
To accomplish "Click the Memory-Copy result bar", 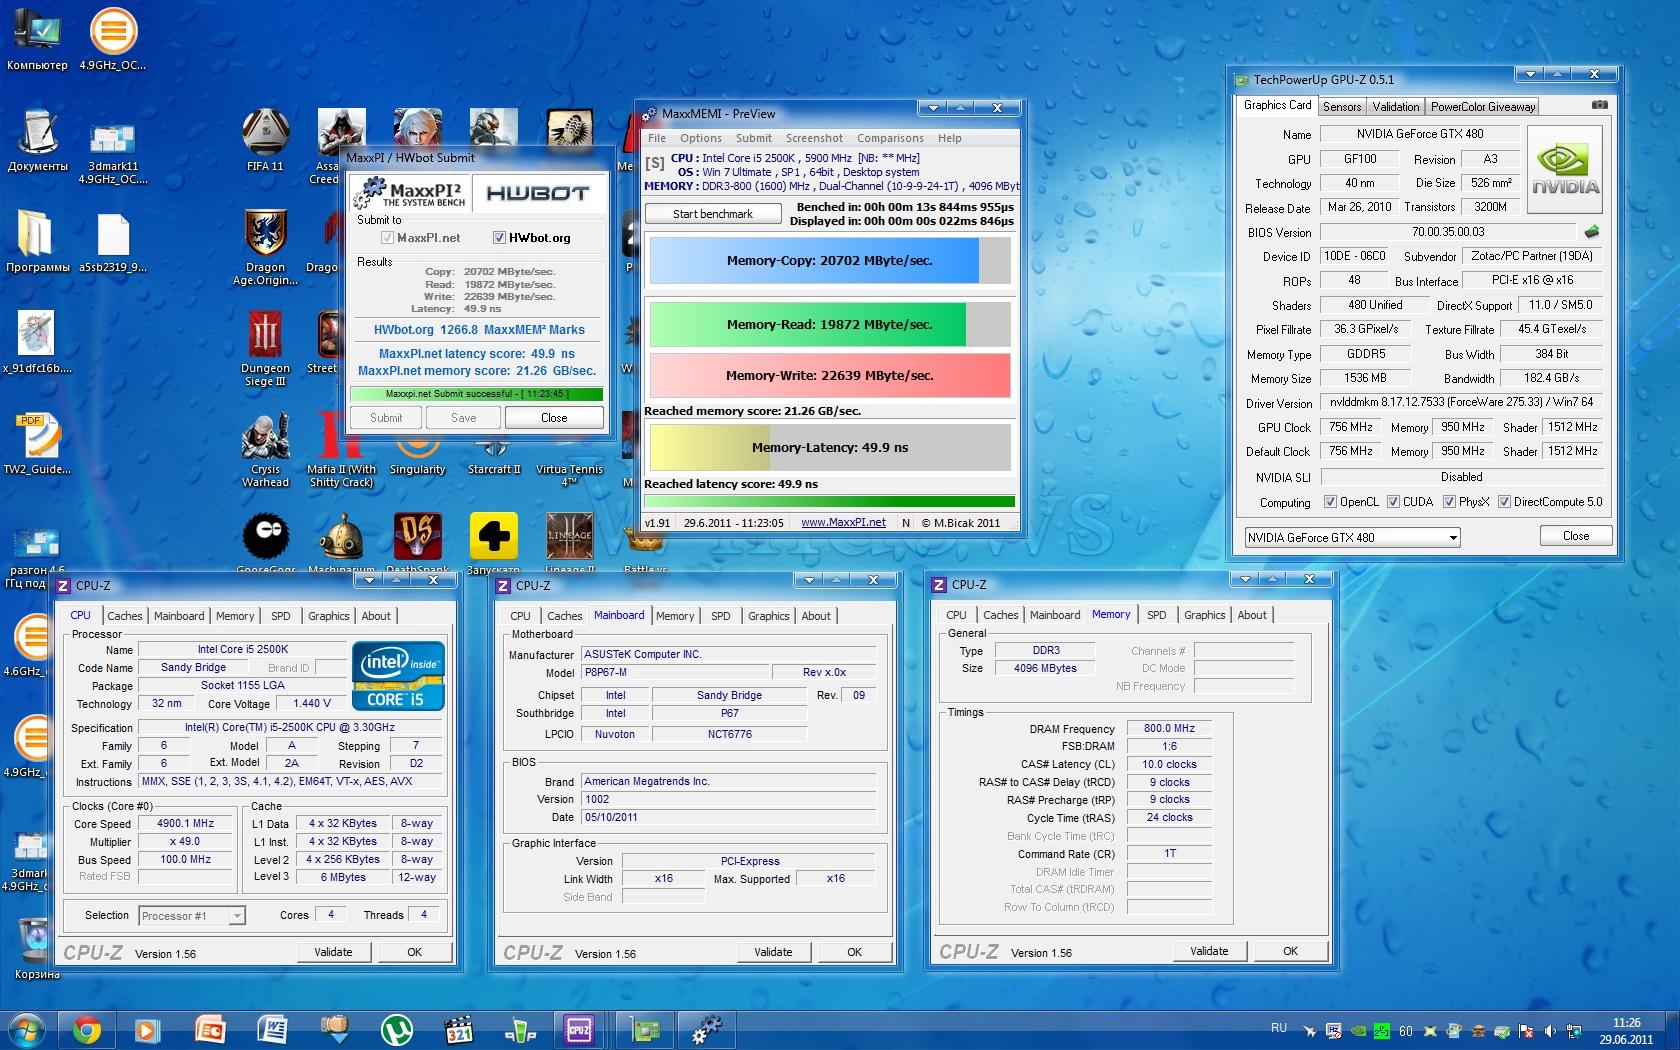I will pos(830,260).
